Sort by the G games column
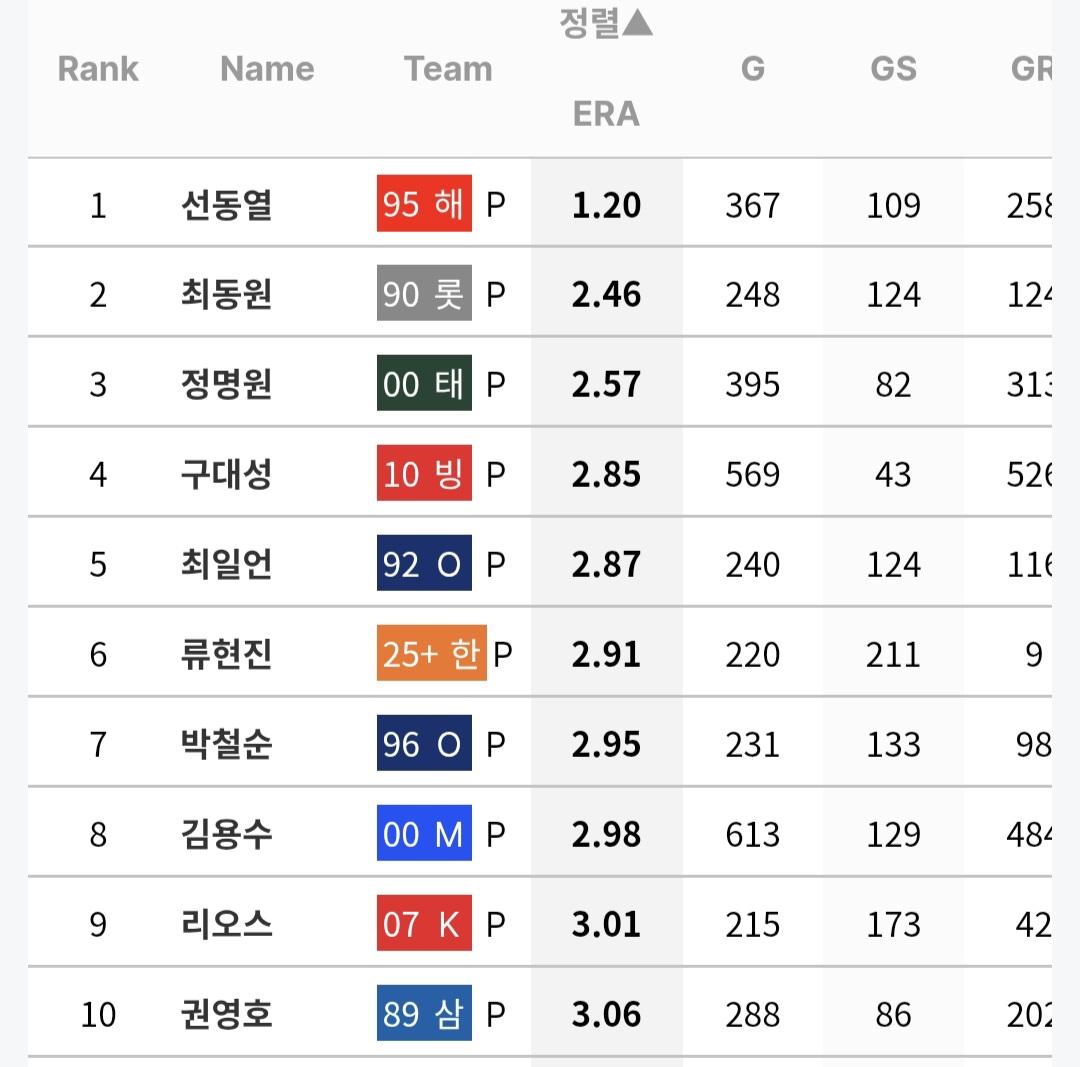The width and height of the screenshot is (1080, 1067). click(x=753, y=69)
